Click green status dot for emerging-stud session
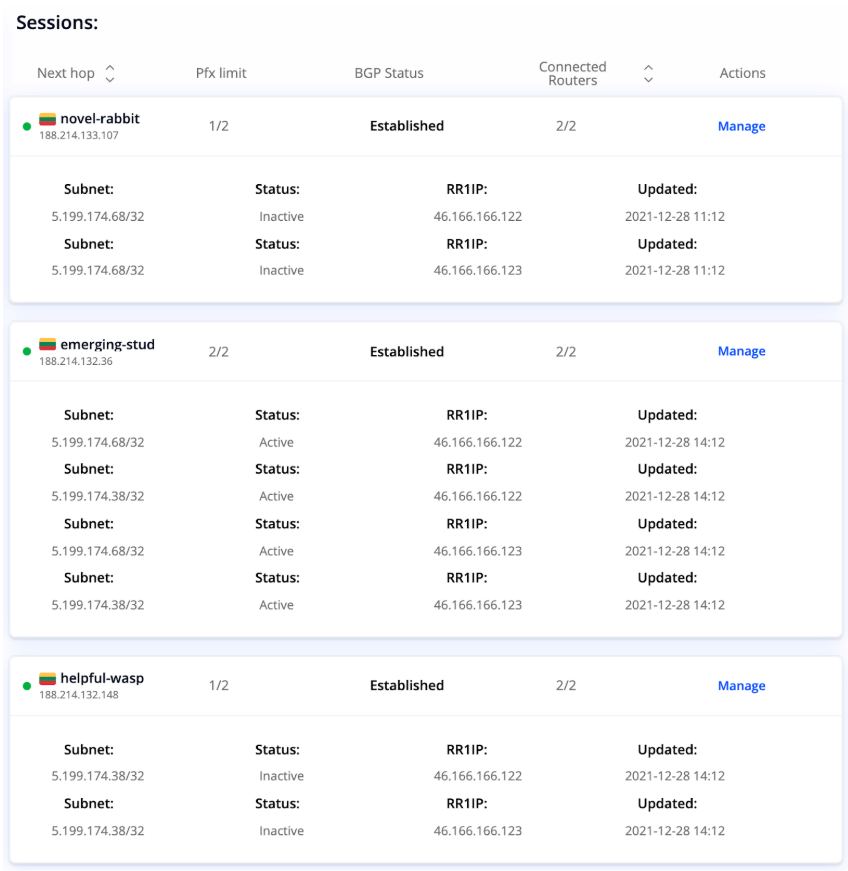The height and width of the screenshot is (871, 848). coord(27,352)
